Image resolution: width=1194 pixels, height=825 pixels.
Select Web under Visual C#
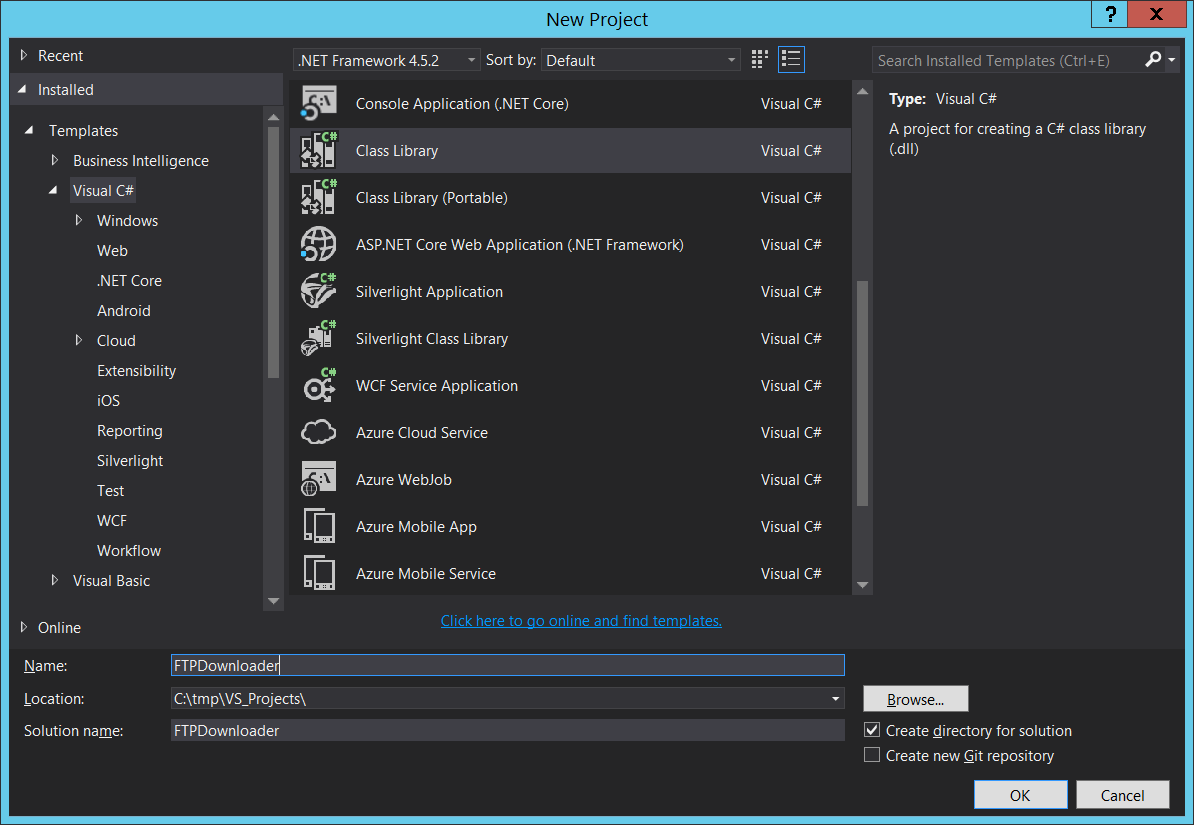112,251
